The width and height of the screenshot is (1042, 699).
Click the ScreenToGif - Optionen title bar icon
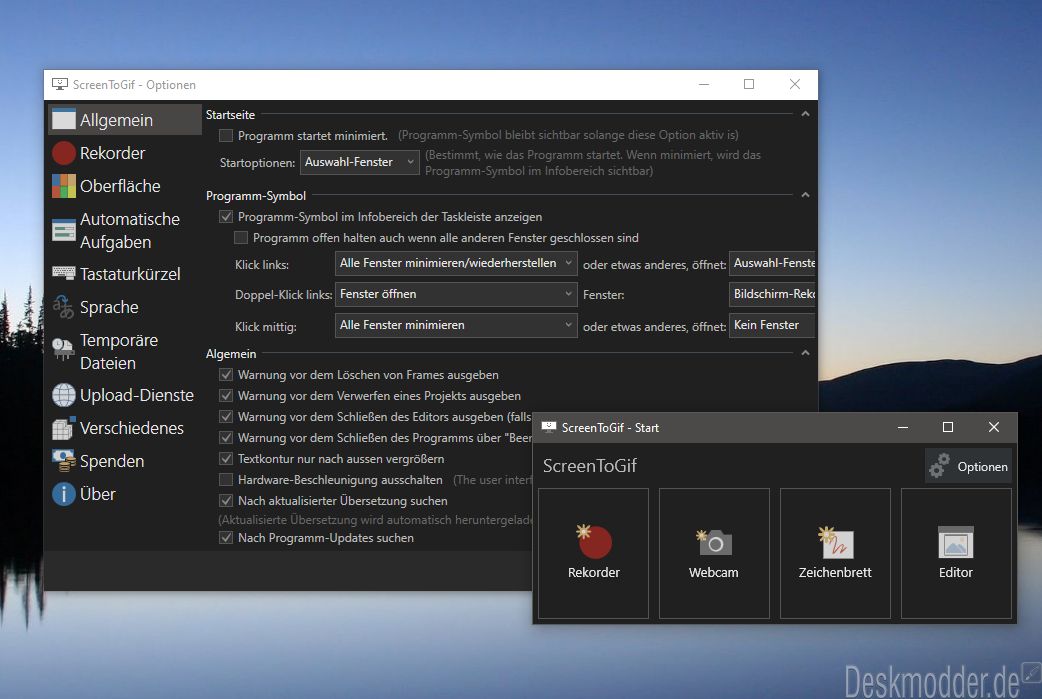[x=60, y=84]
